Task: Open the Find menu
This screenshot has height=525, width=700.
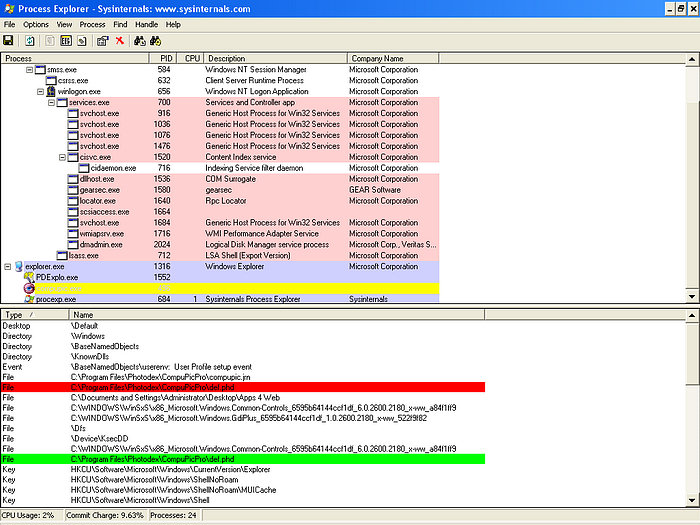Action: [x=120, y=25]
